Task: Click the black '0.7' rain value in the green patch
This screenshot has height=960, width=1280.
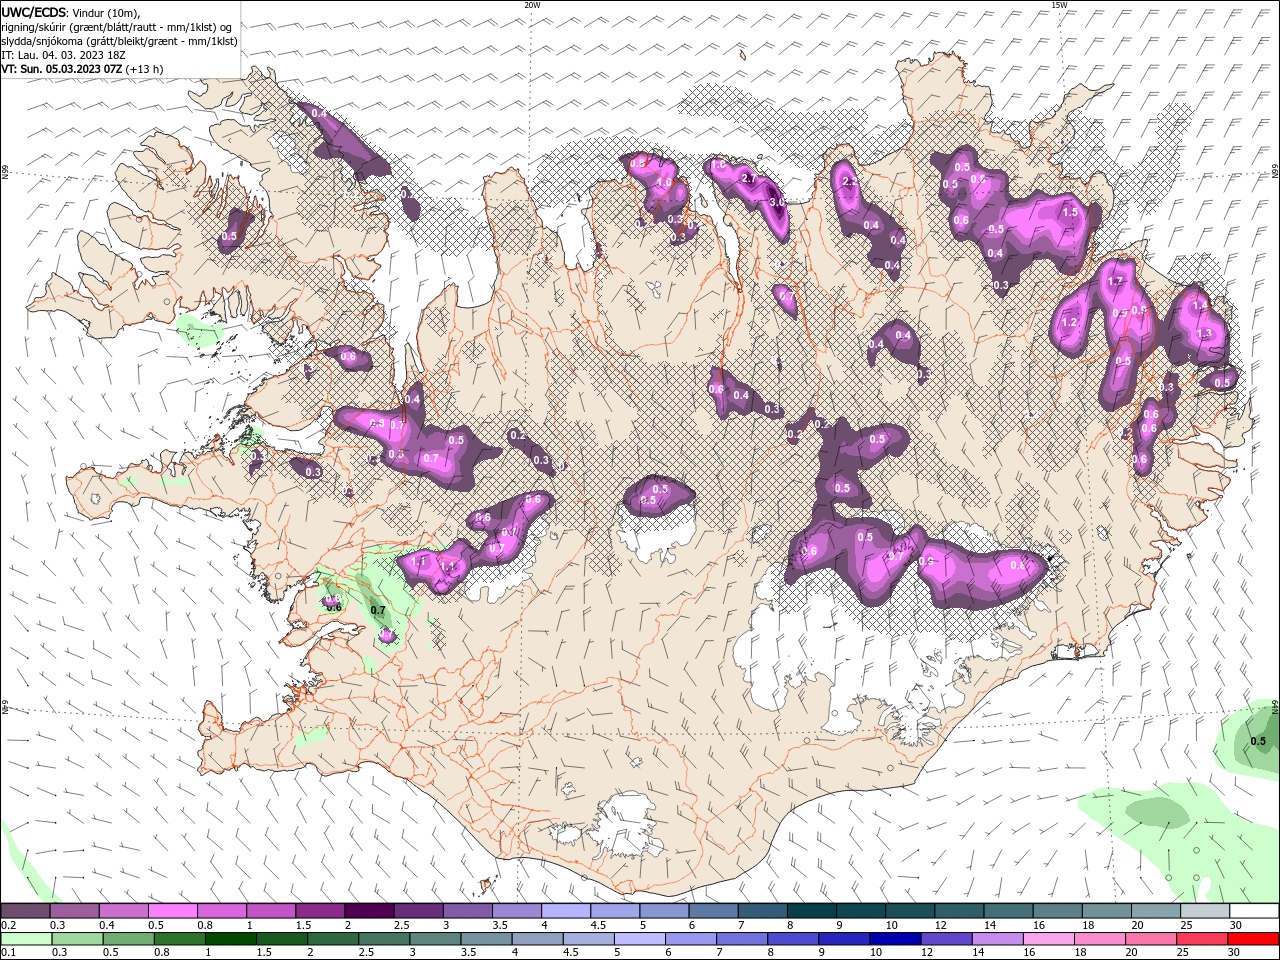Action: tap(378, 609)
